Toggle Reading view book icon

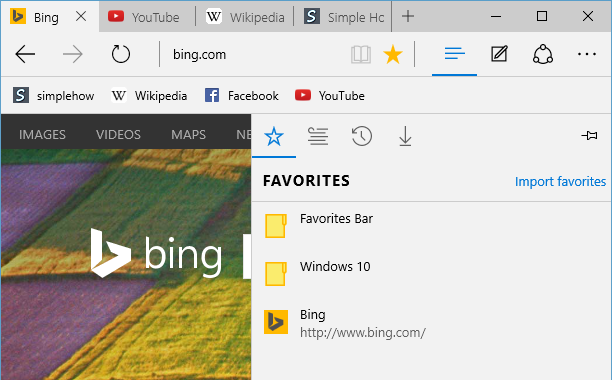[x=361, y=54]
